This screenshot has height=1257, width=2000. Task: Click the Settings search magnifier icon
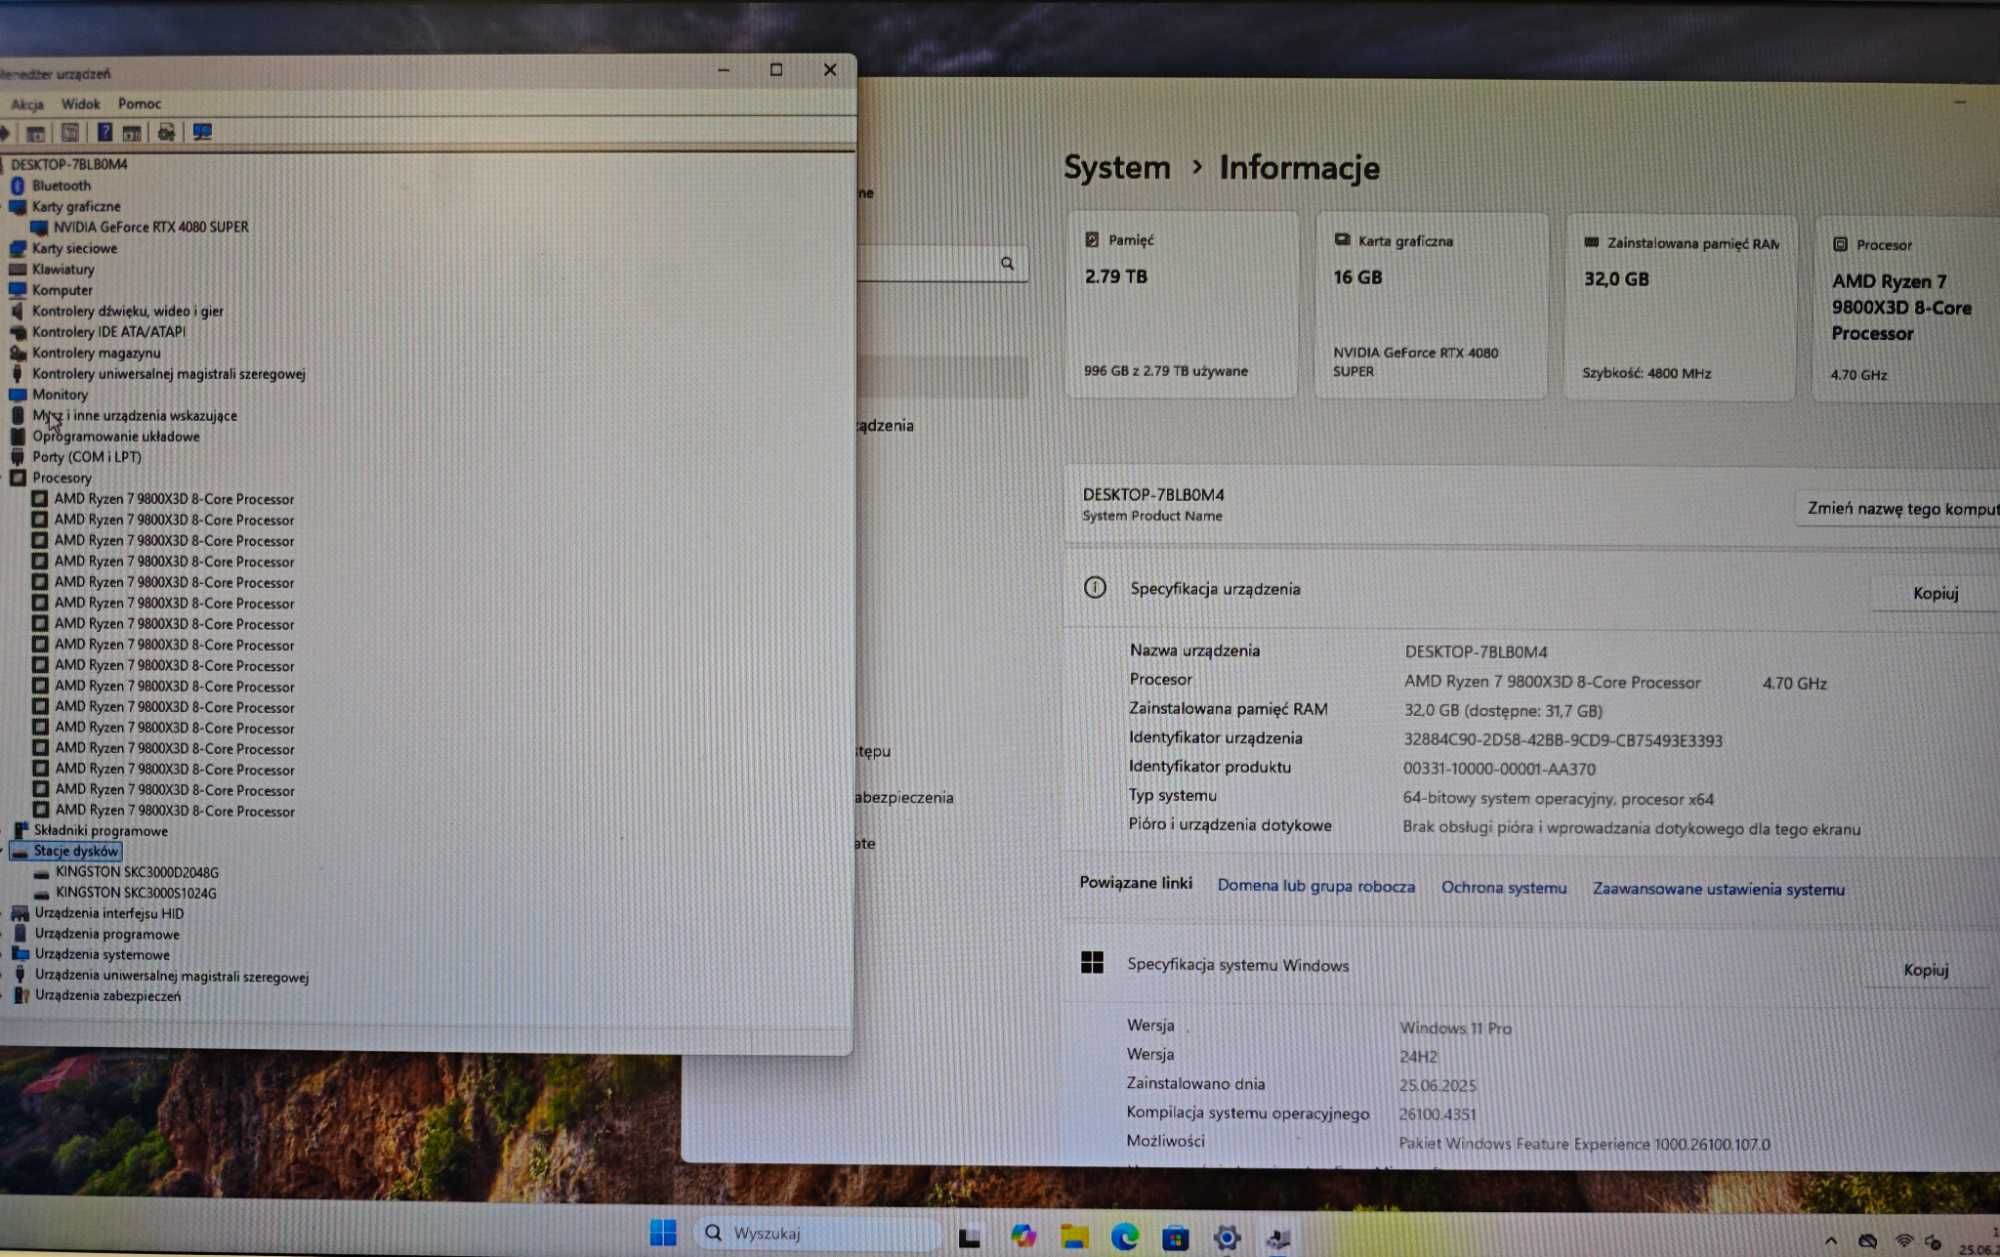pos(1007,263)
